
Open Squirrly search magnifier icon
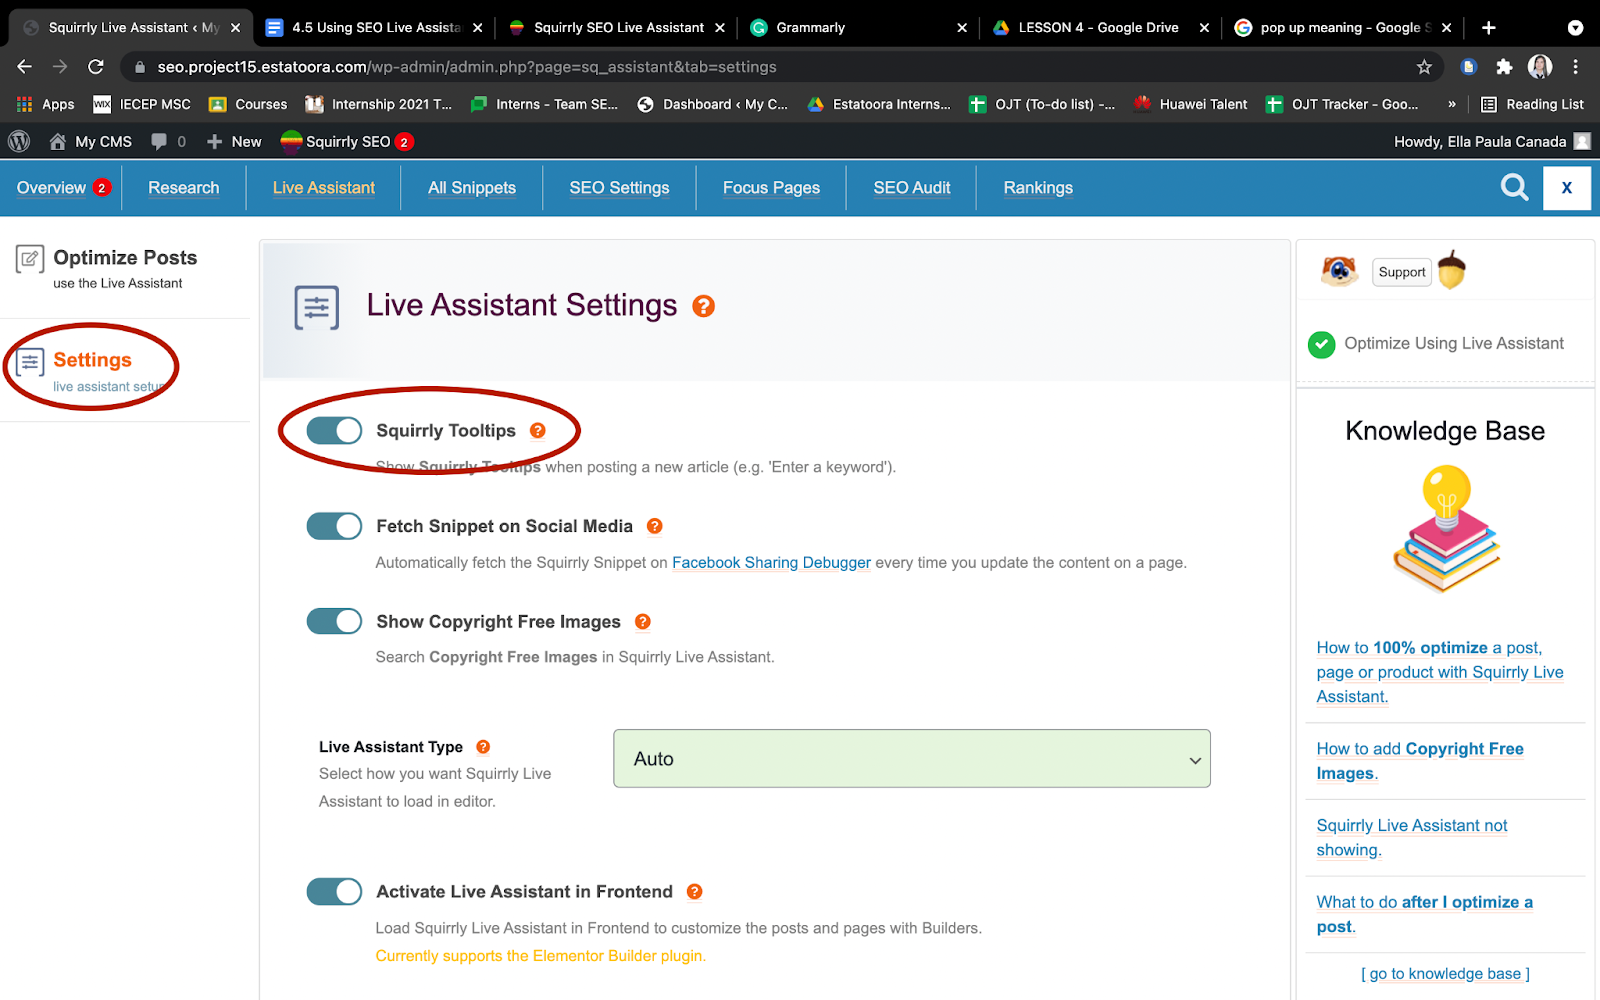1515,187
